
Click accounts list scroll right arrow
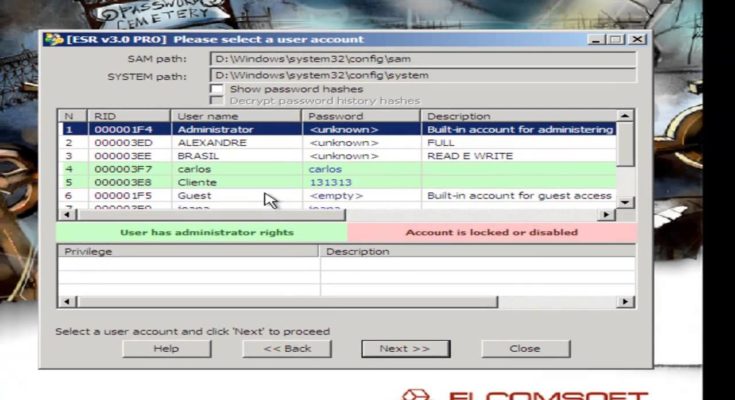click(x=607, y=215)
